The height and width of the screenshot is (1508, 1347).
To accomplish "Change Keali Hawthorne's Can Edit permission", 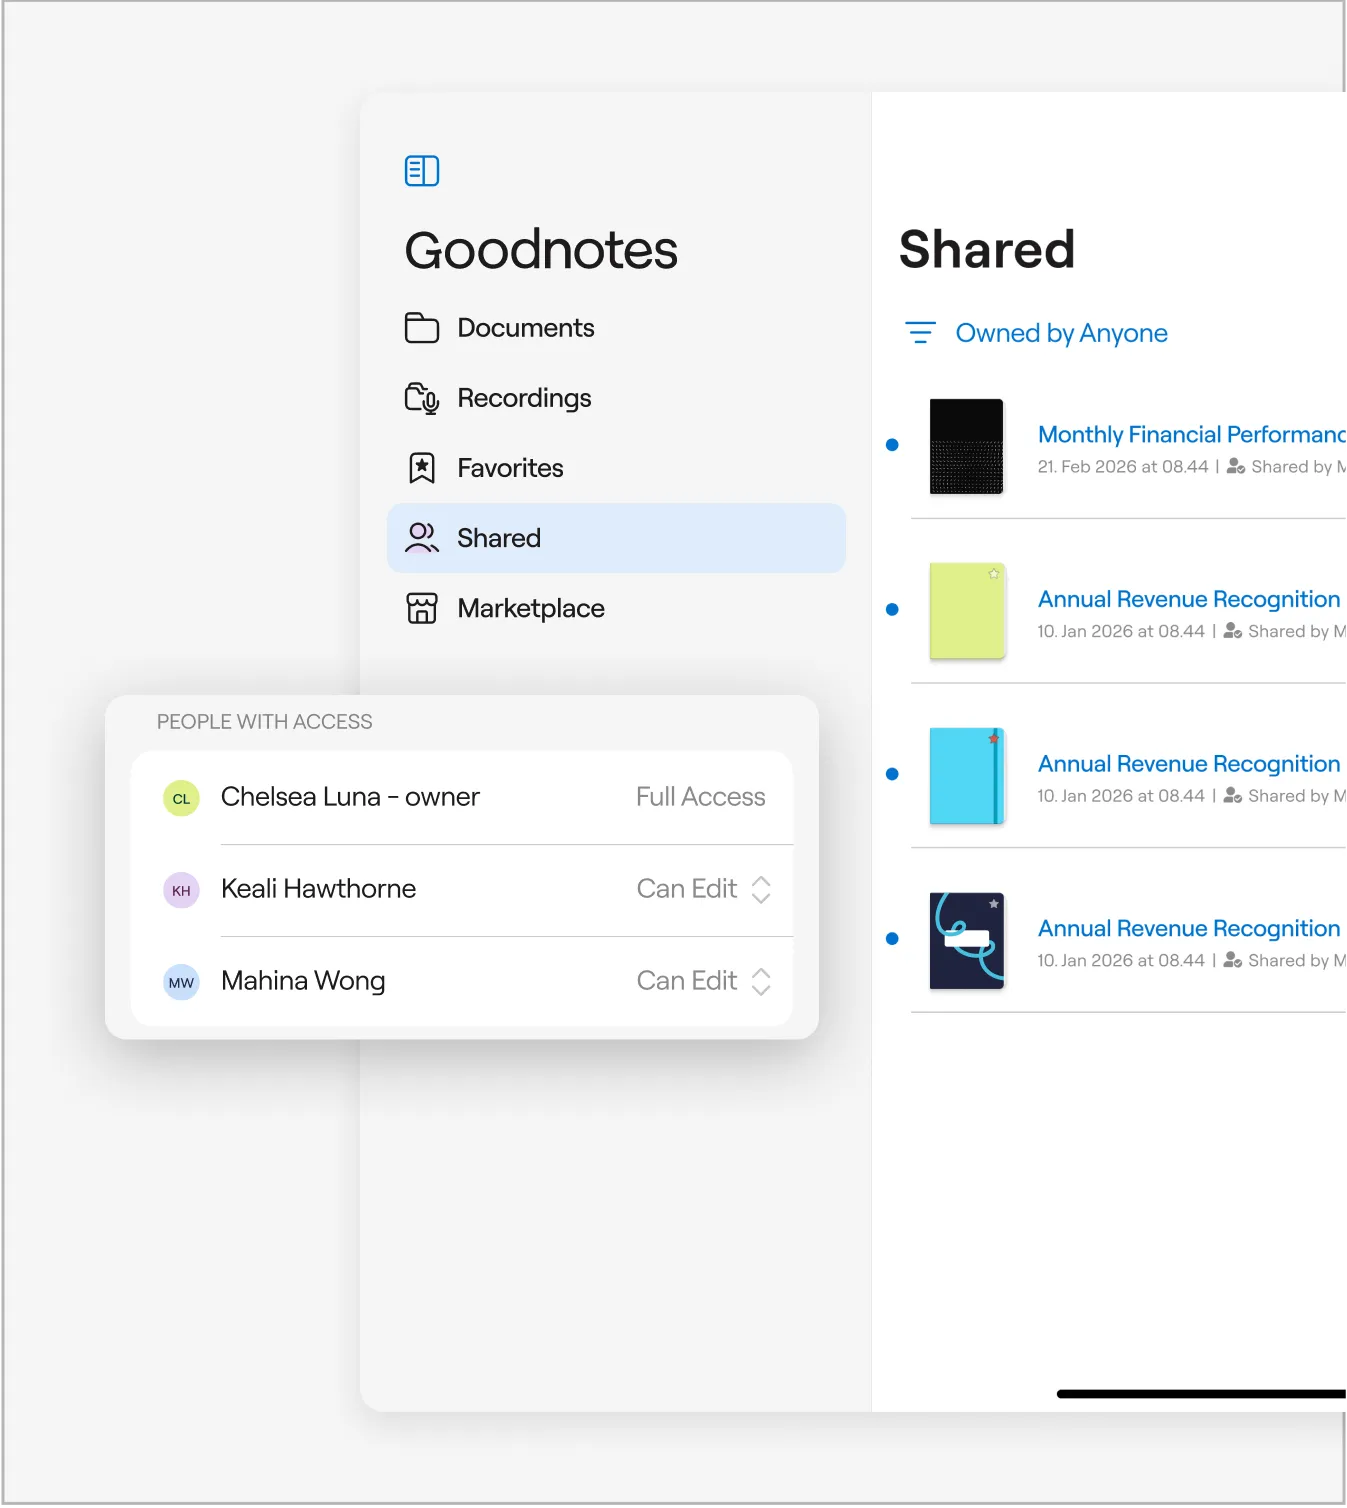I will 704,889.
